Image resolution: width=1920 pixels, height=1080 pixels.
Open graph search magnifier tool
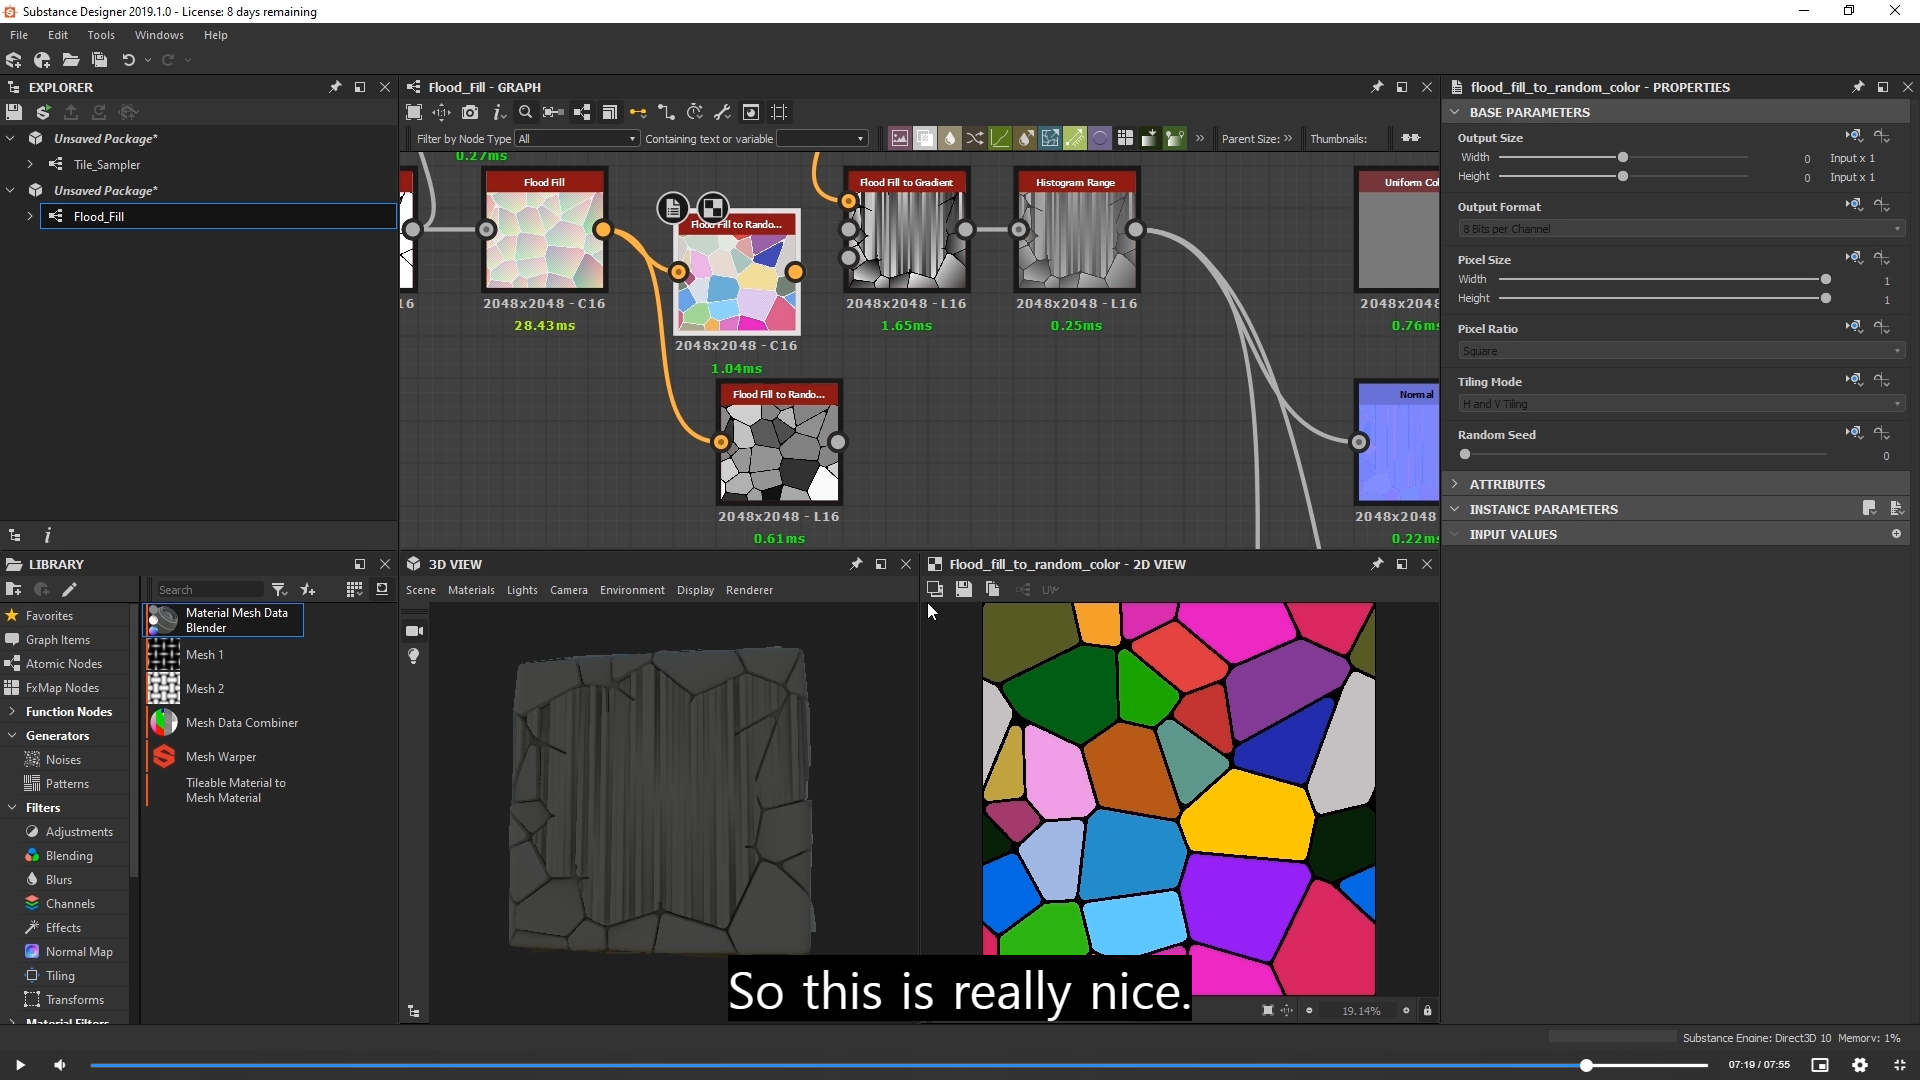coord(525,112)
